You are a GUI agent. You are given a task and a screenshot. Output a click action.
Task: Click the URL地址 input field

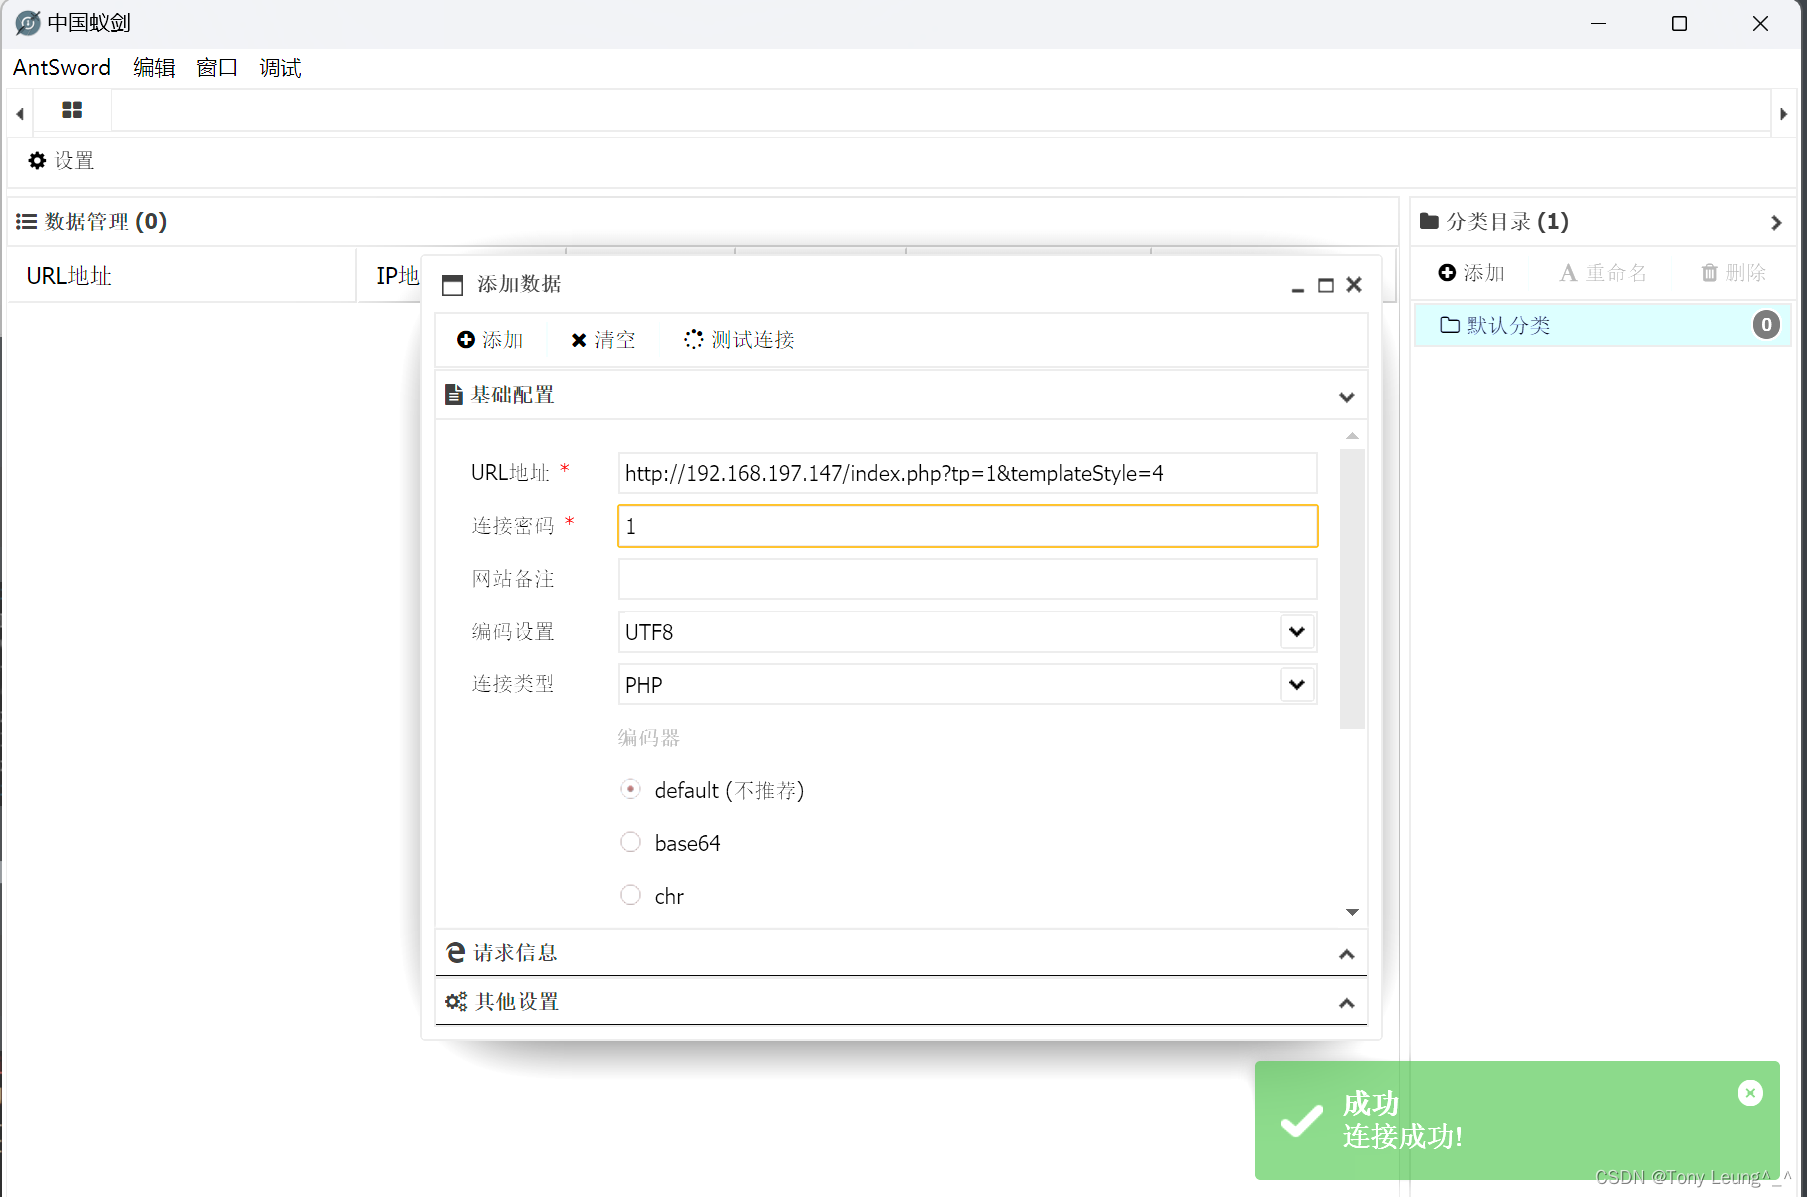click(x=967, y=473)
